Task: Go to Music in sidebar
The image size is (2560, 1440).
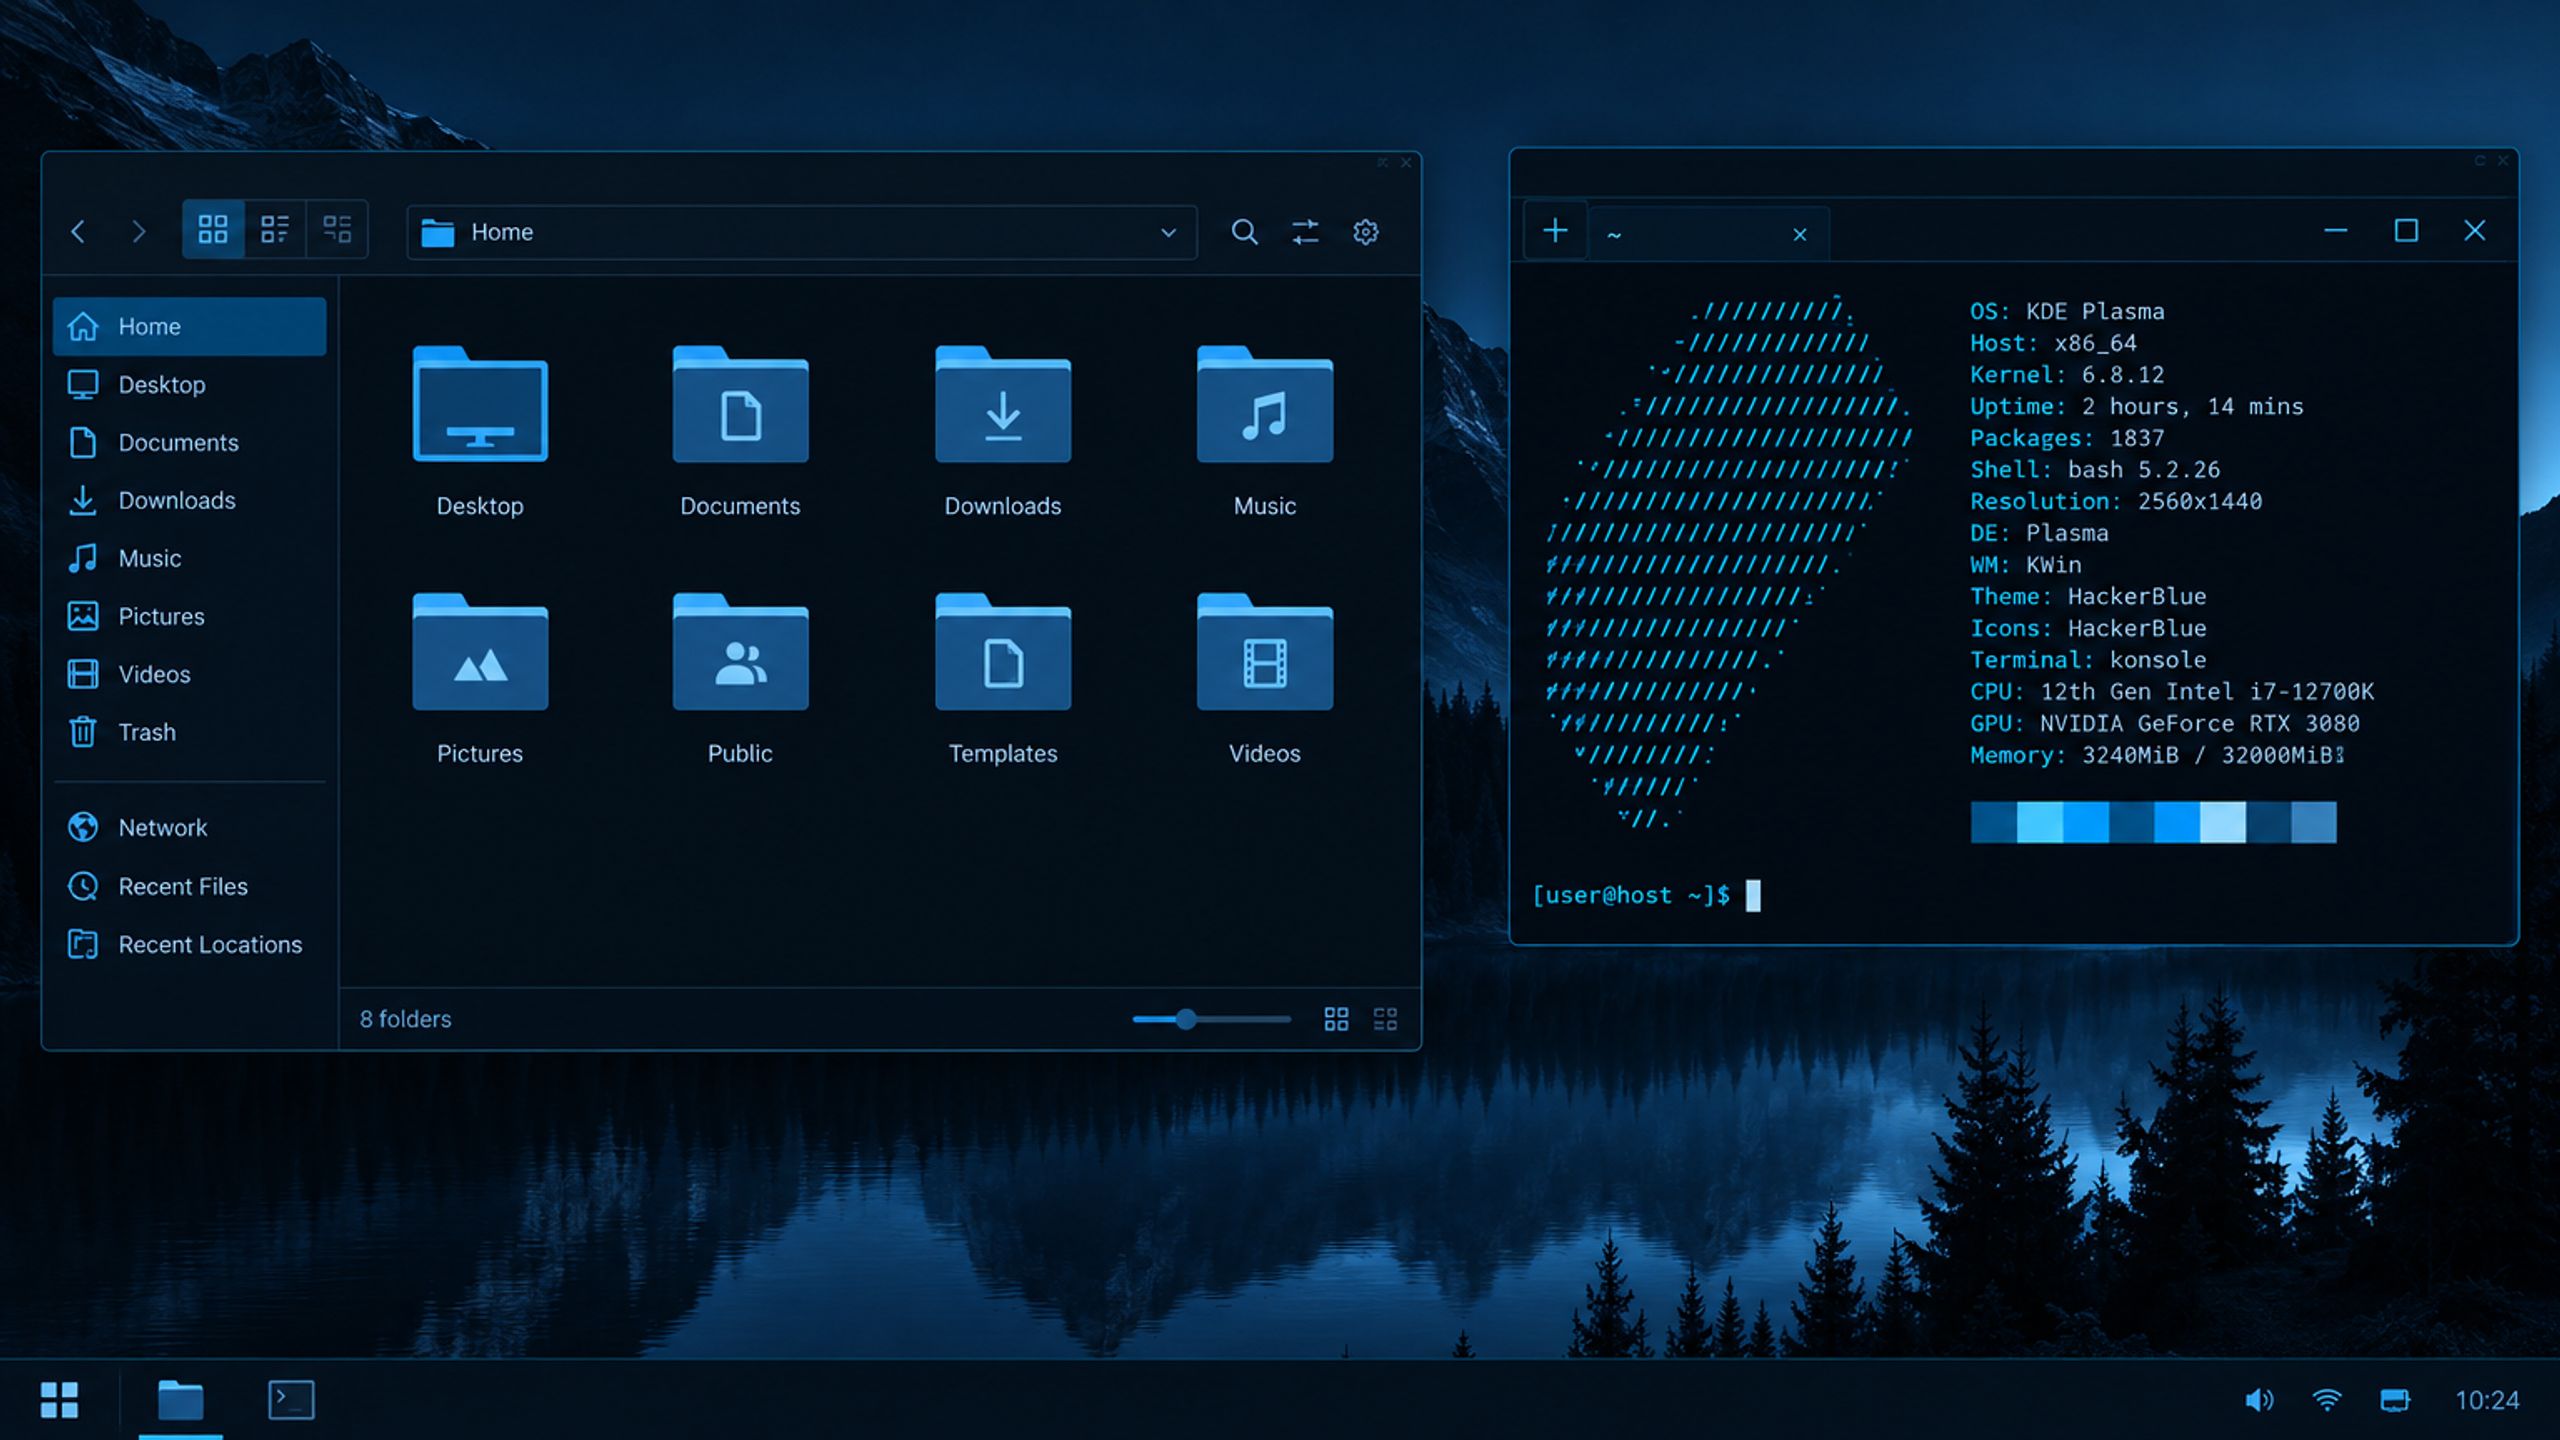Action: [x=189, y=558]
